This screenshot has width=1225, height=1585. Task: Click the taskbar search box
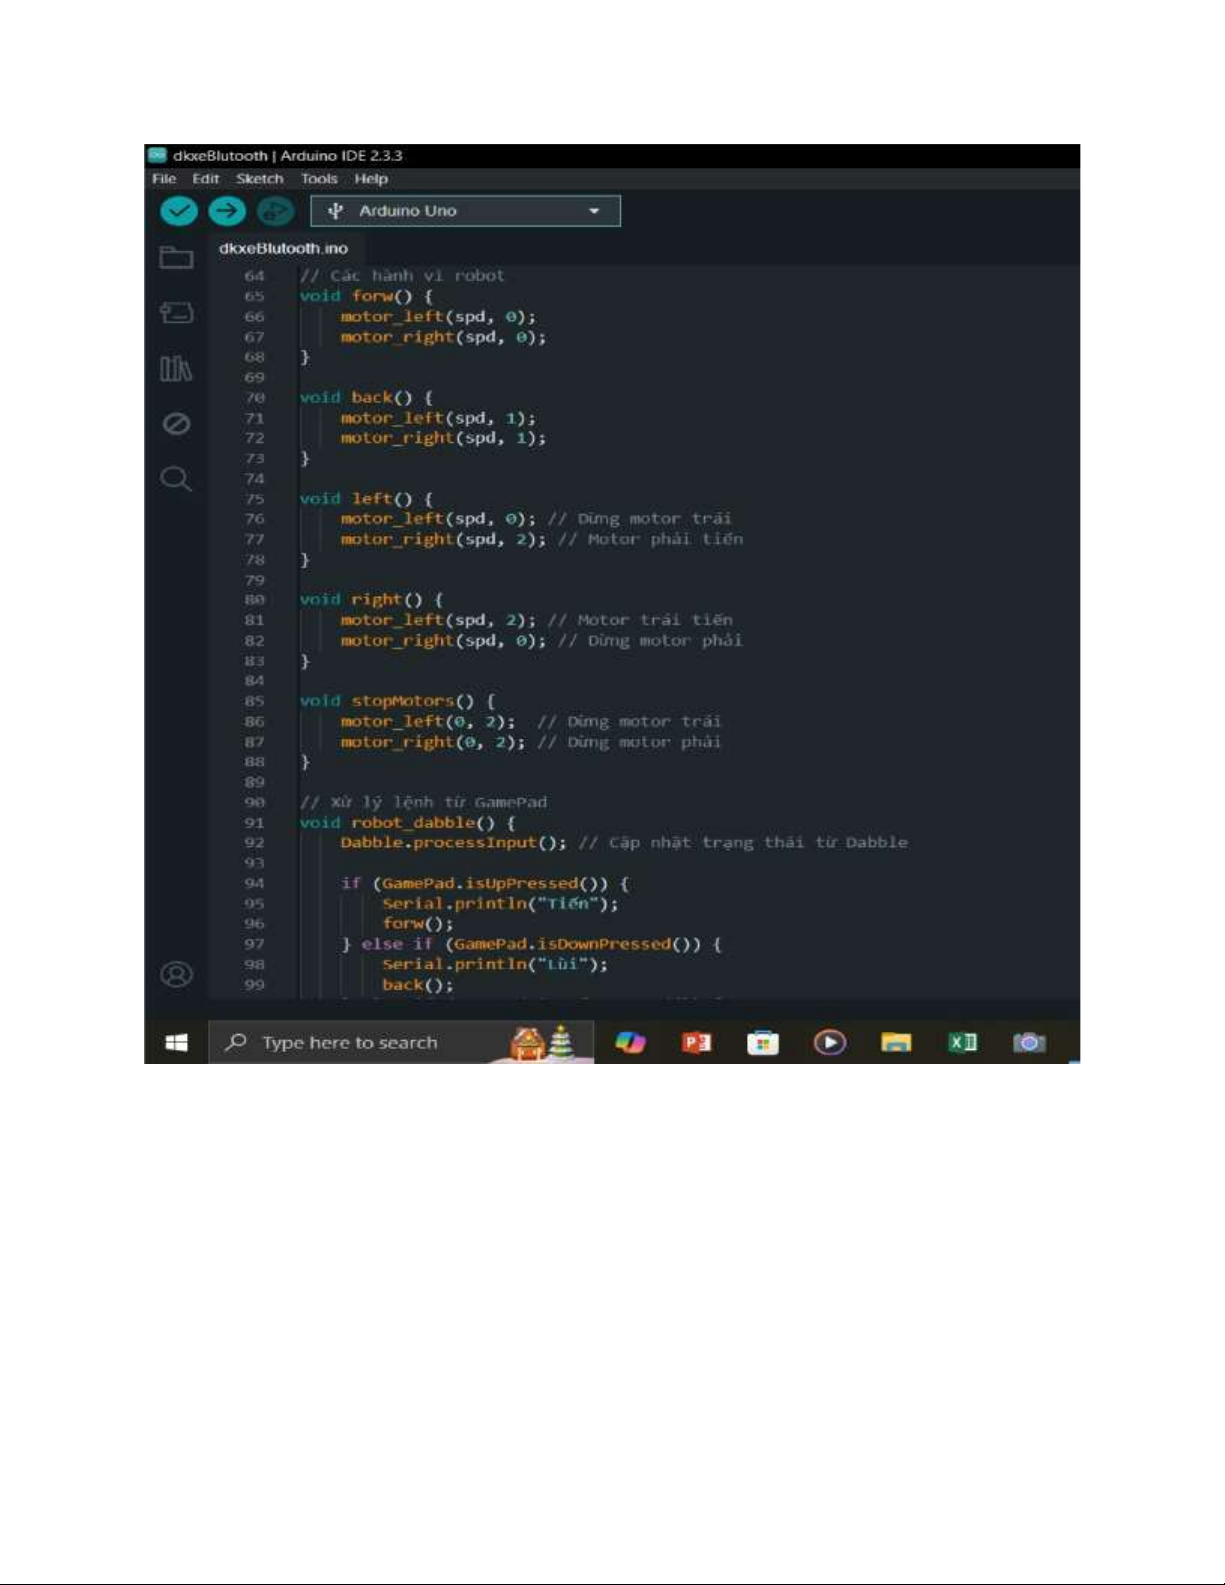point(350,1043)
